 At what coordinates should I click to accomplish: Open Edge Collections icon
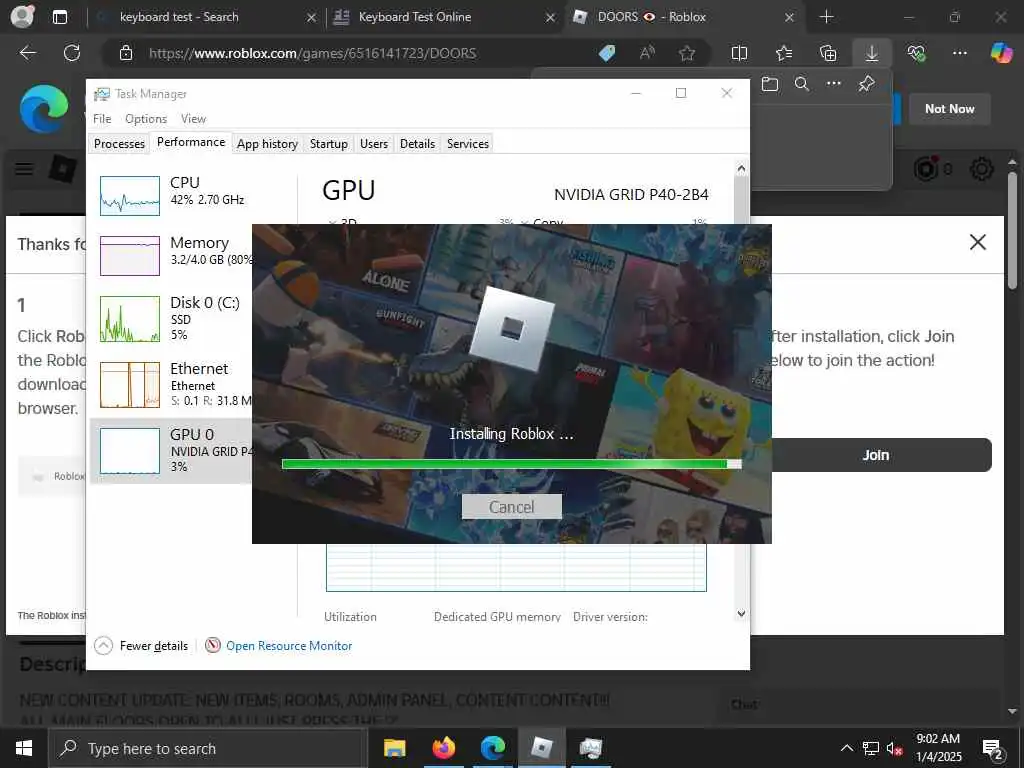(x=827, y=53)
